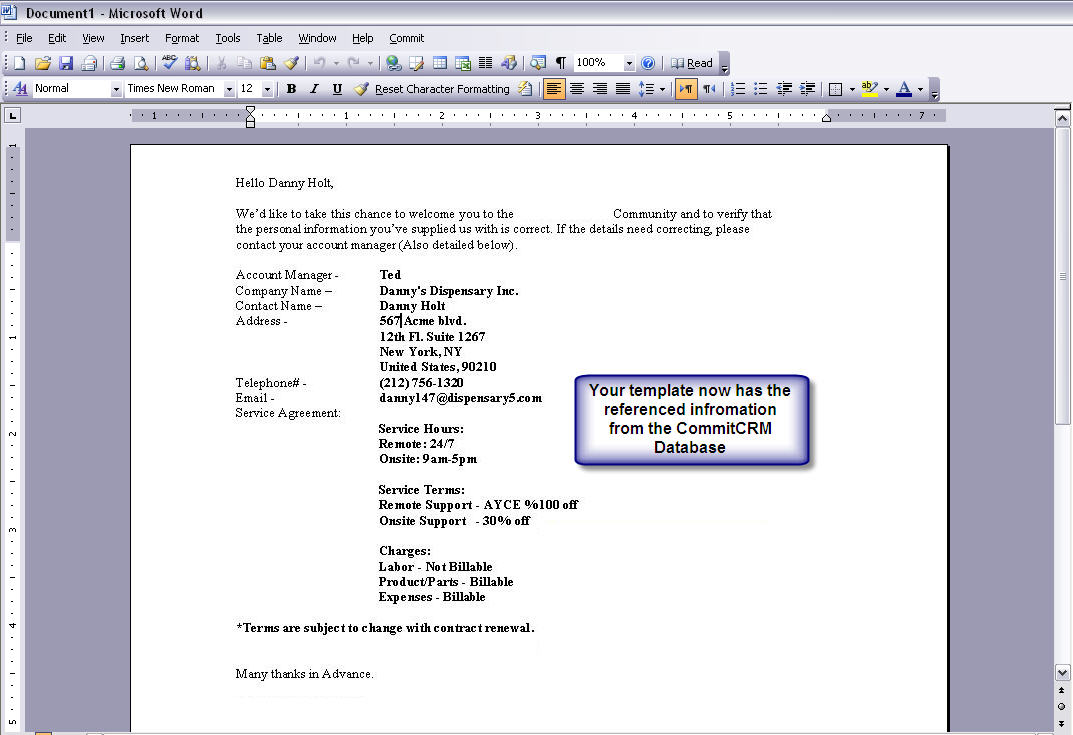Toggle Bold formatting
Viewport: 1073px width, 735px height.
coord(291,89)
